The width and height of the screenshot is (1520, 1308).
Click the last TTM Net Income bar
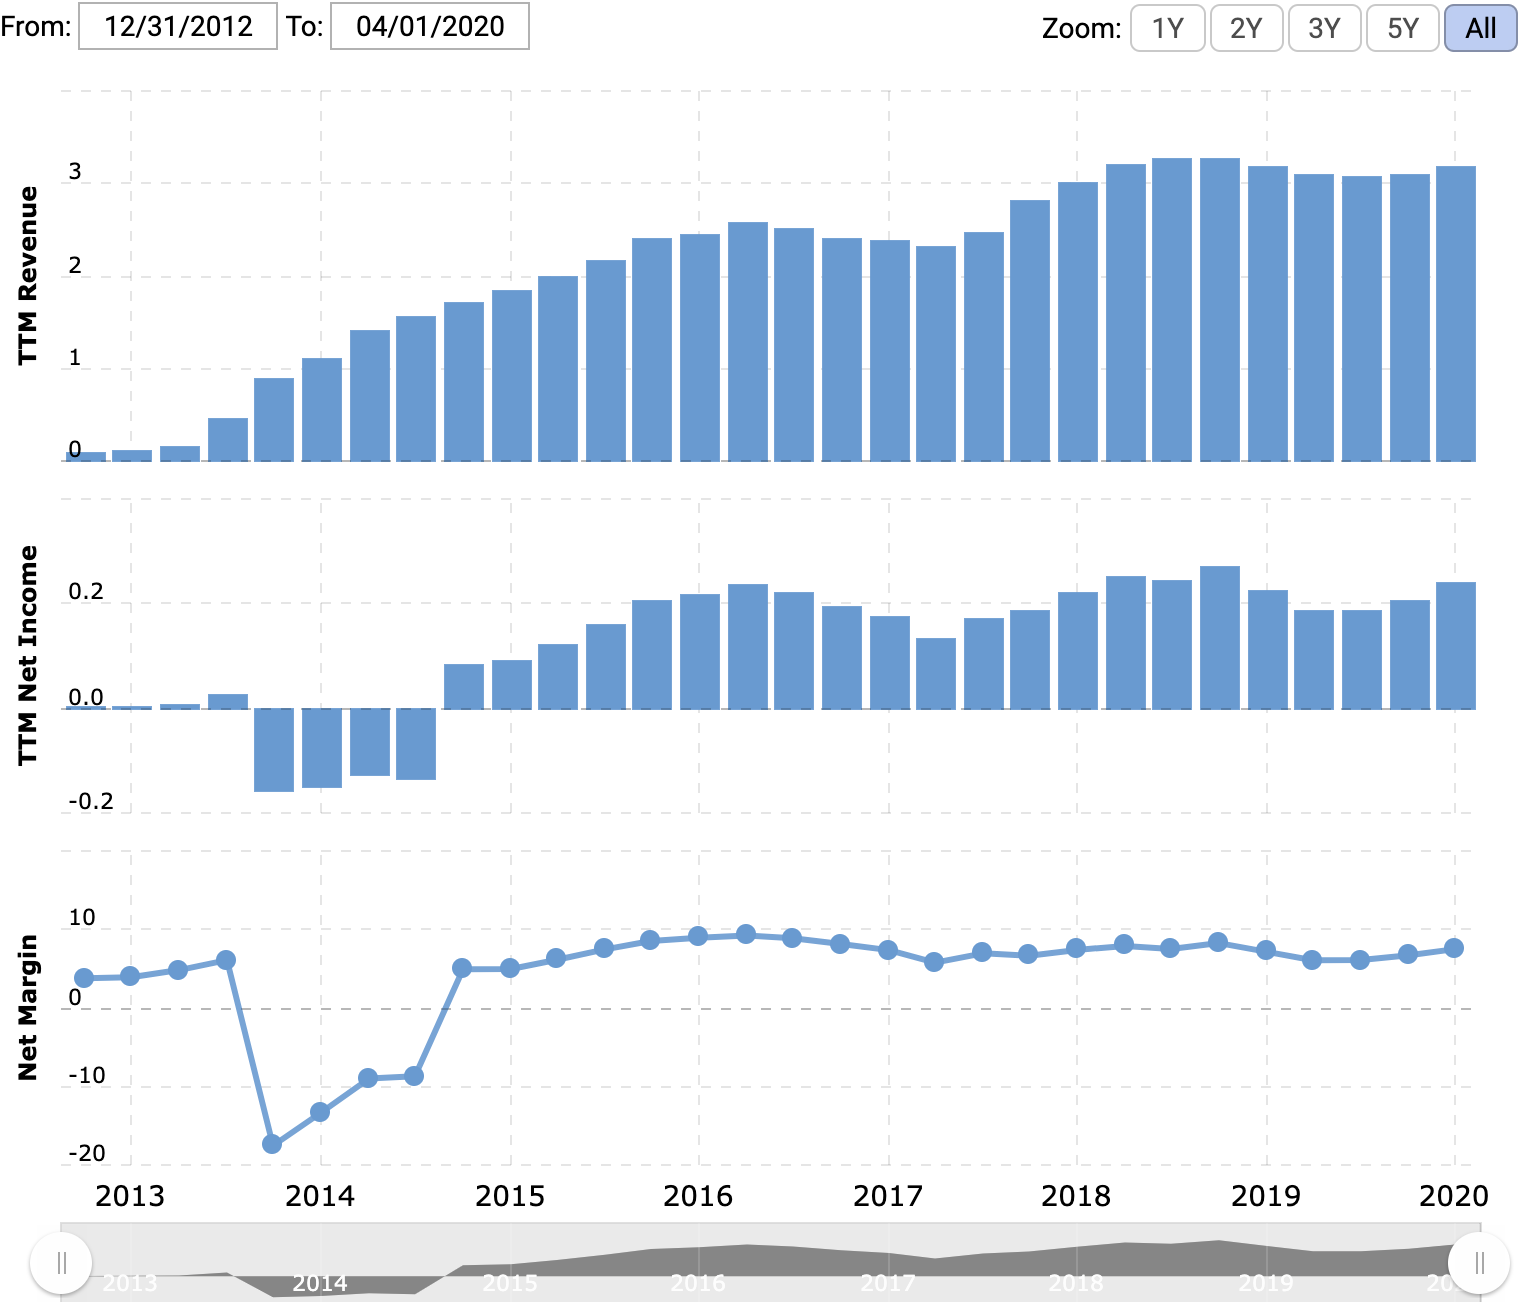click(x=1456, y=646)
